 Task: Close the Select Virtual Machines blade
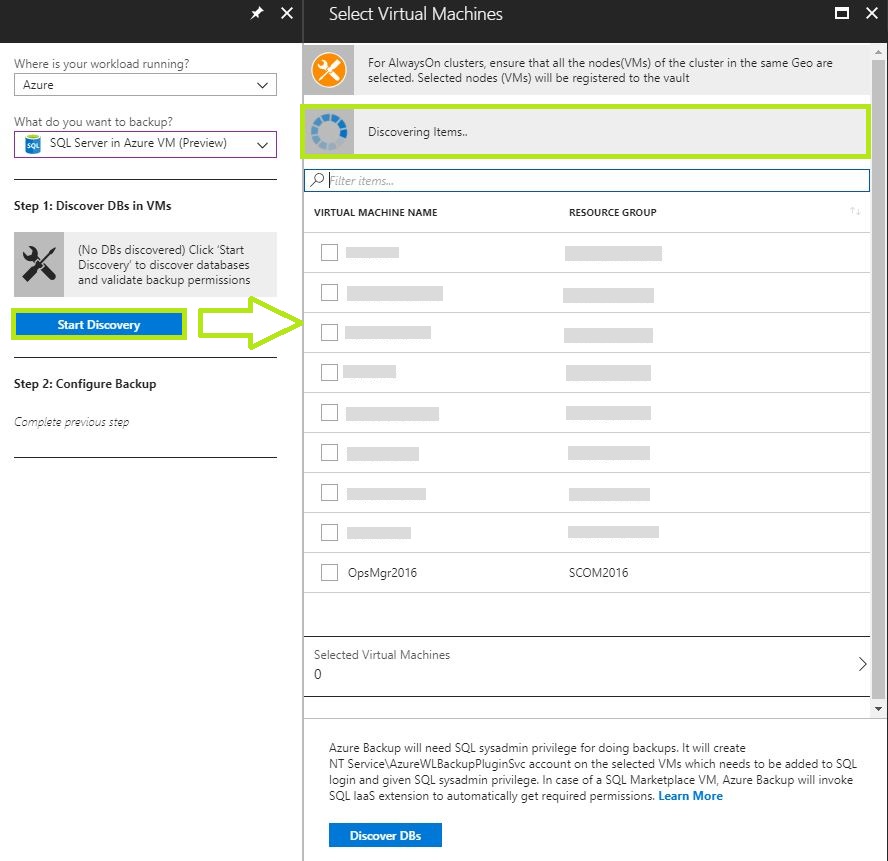pyautogui.click(x=872, y=13)
